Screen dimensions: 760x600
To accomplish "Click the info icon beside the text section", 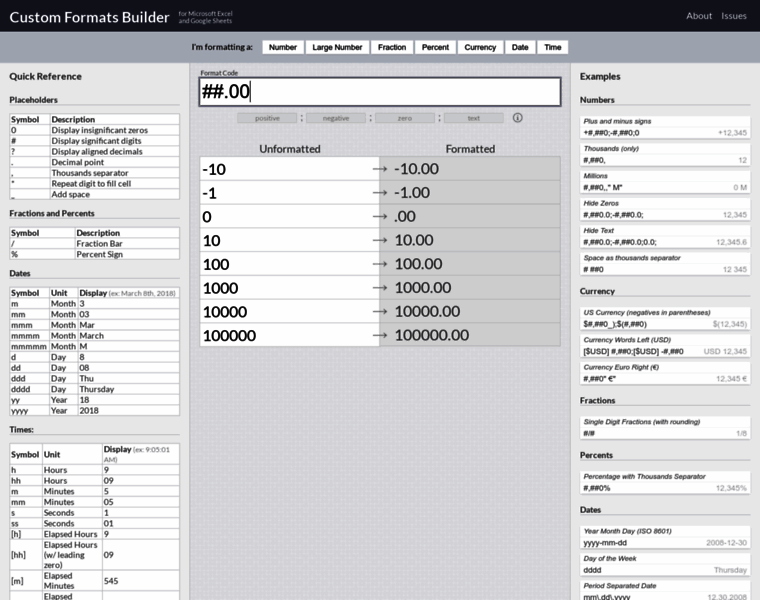I will (517, 118).
